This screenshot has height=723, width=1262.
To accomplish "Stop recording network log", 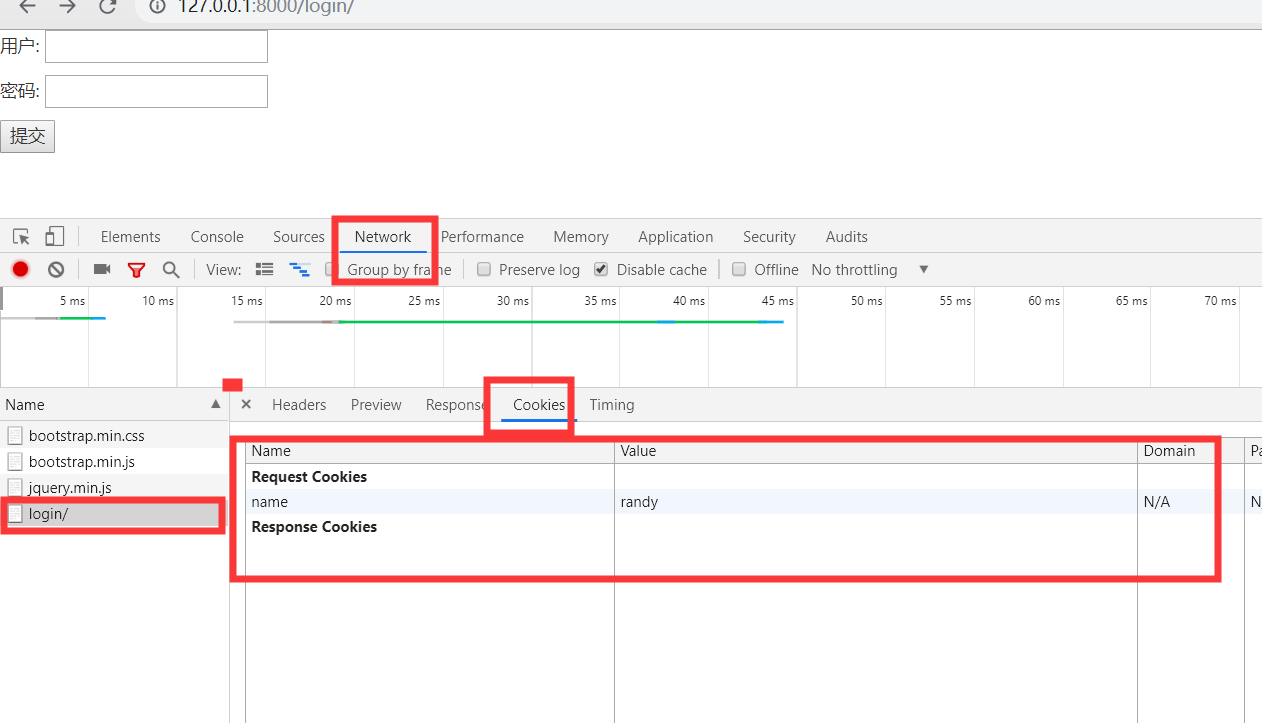I will pyautogui.click(x=20, y=269).
